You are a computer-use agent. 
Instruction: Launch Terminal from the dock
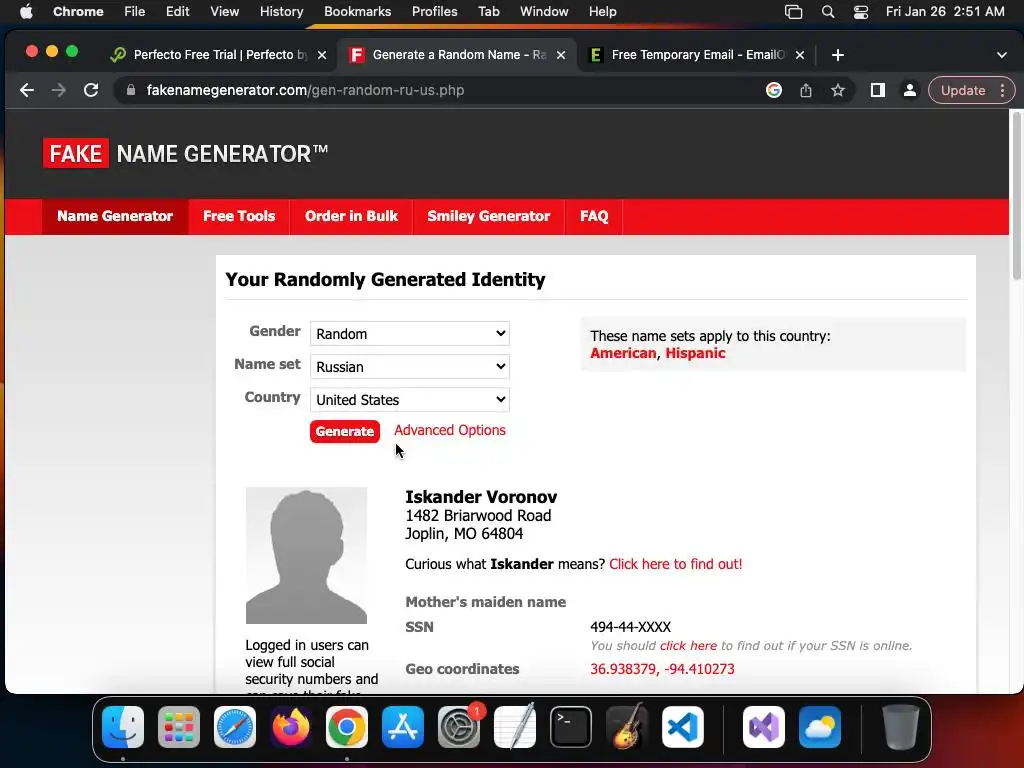[x=571, y=727]
